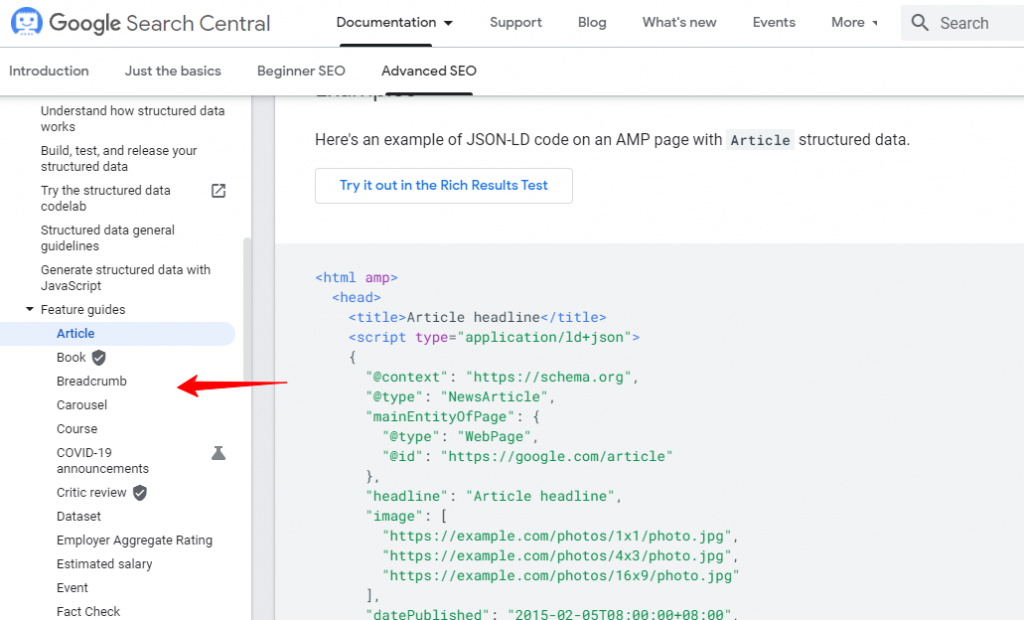Open the Employer Aggregate Rating guide

[135, 540]
